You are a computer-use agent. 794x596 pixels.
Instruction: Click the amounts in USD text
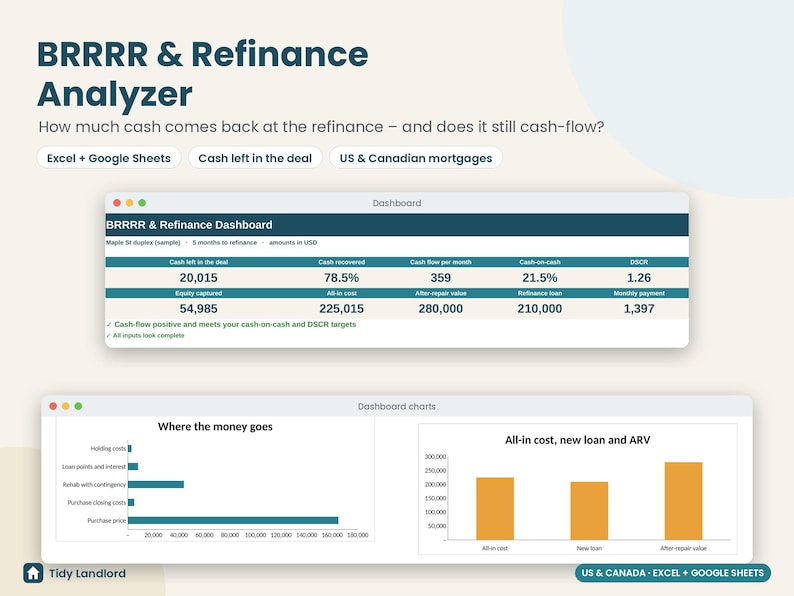pyautogui.click(x=293, y=243)
